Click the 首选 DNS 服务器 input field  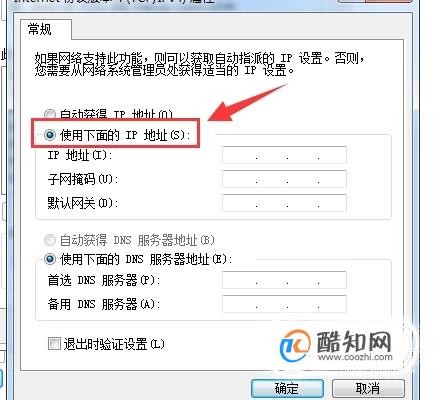click(284, 280)
